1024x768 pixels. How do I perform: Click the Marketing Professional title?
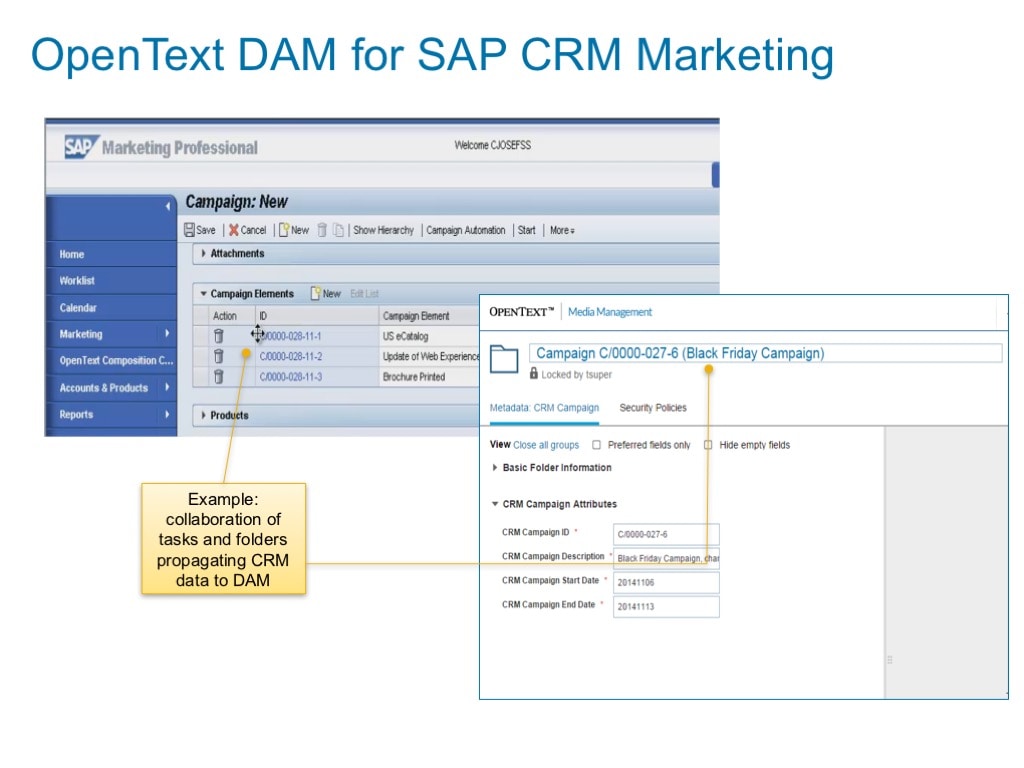pos(180,148)
